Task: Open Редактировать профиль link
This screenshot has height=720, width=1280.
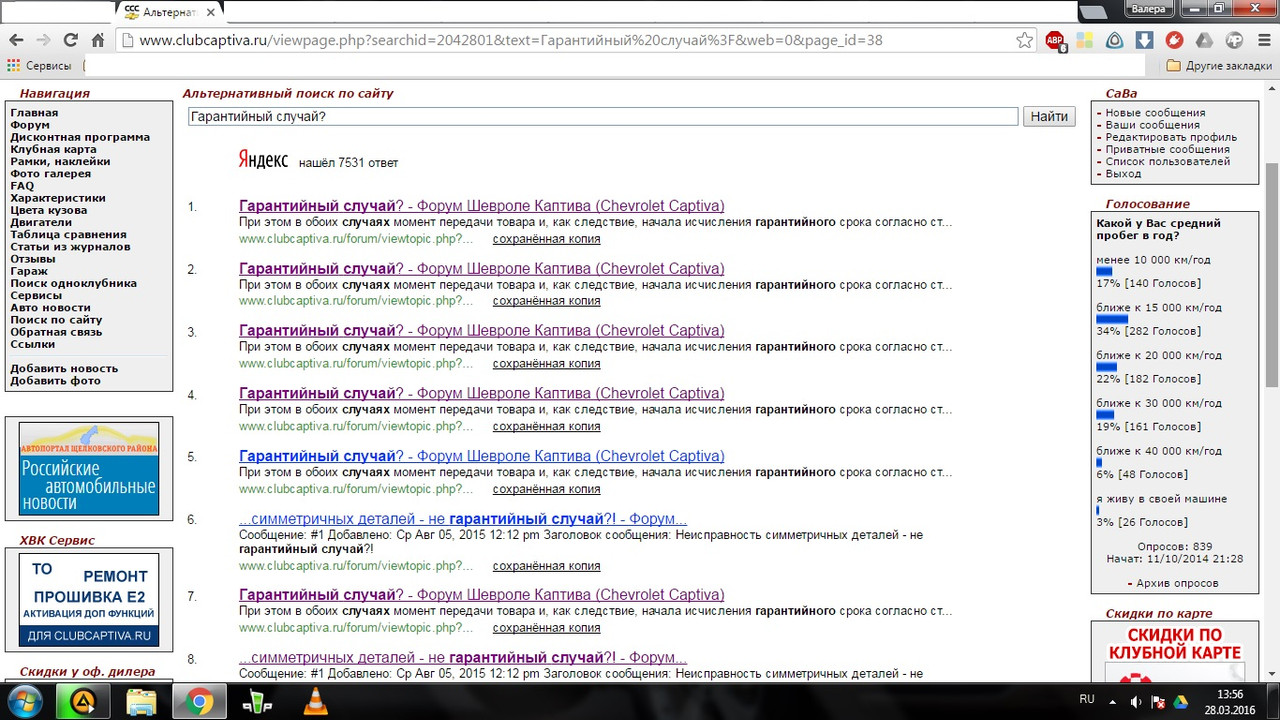Action: 1171,137
